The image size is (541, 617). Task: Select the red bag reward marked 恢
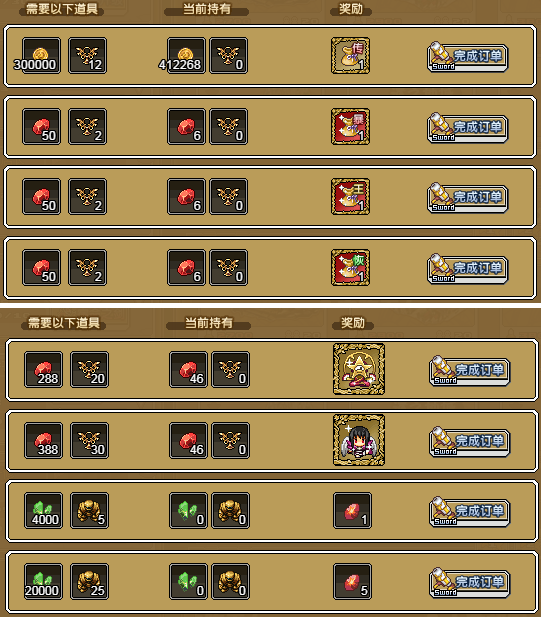pyautogui.click(x=350, y=267)
